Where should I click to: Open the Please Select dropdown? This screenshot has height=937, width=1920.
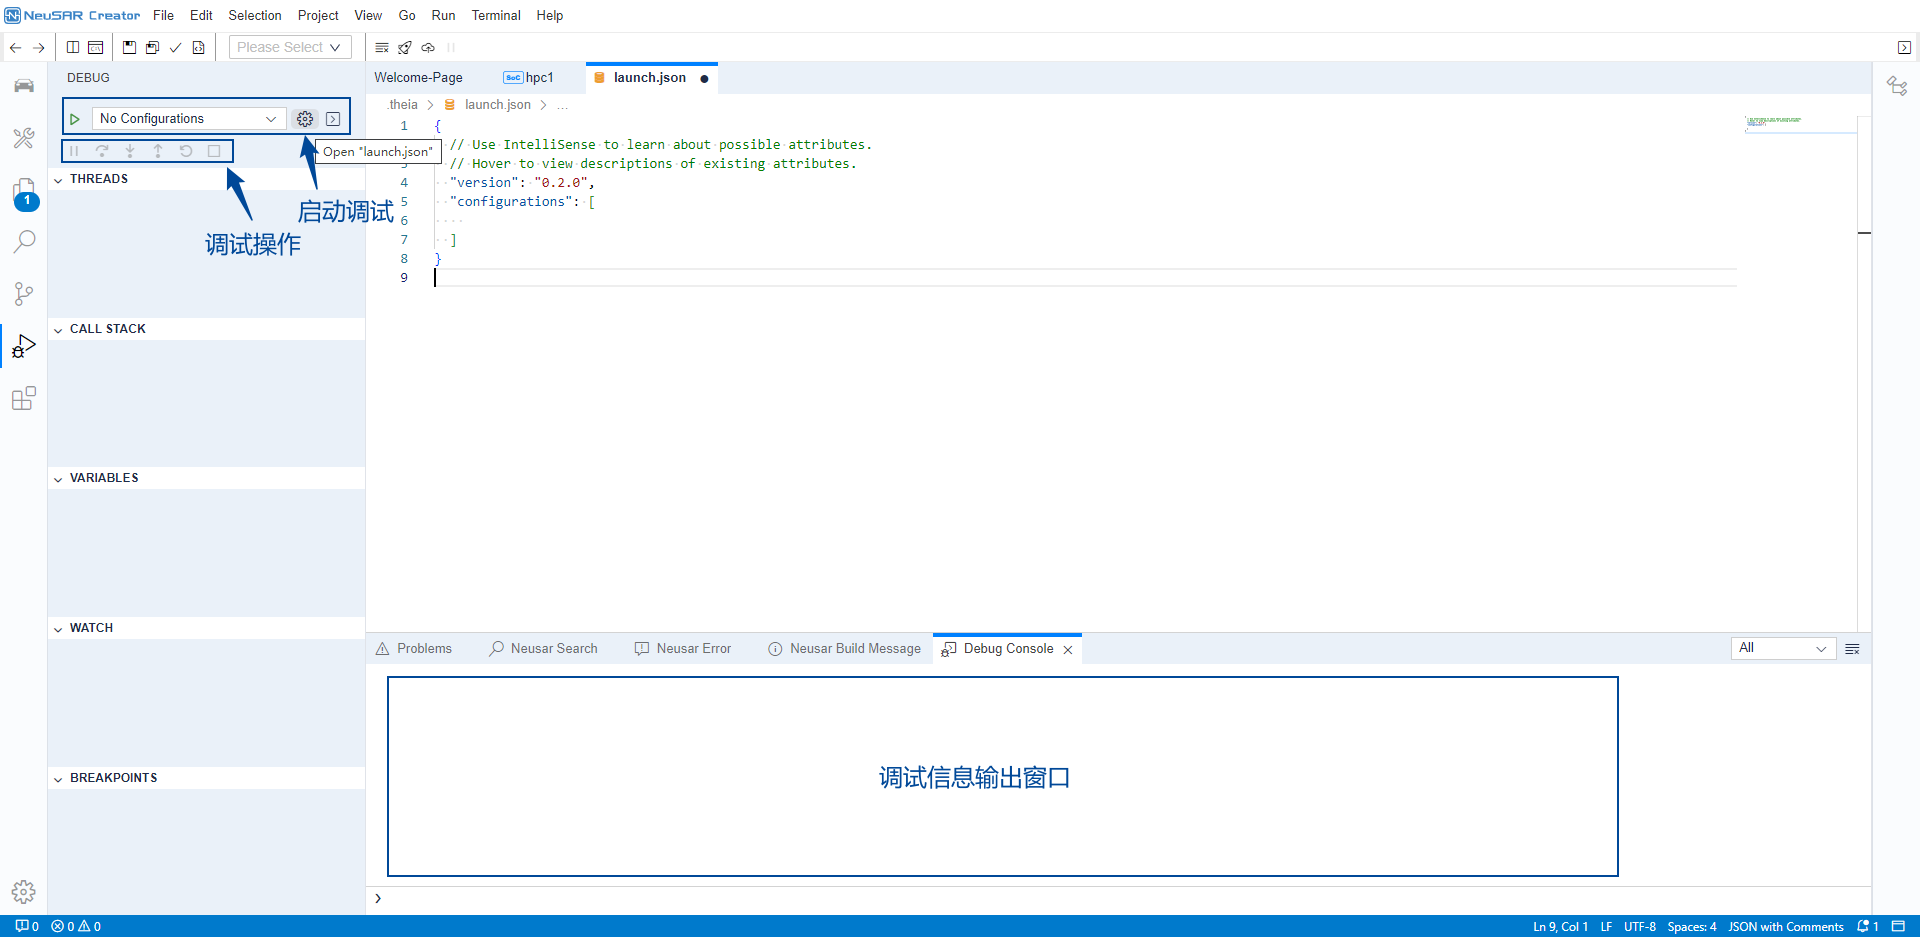click(x=289, y=48)
